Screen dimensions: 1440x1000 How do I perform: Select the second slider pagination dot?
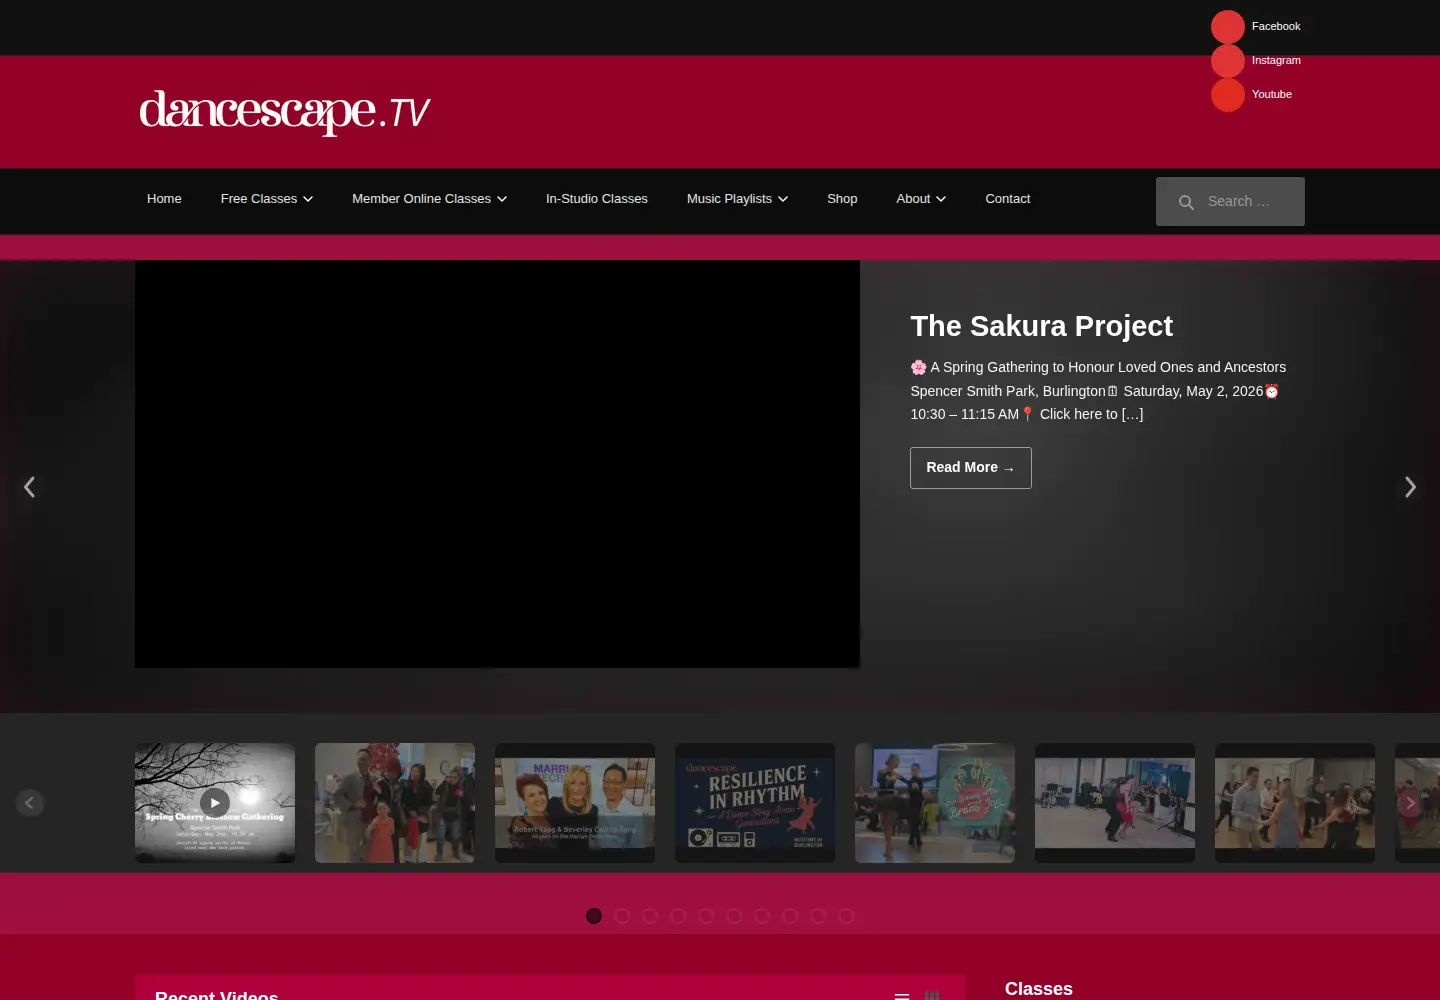pos(622,916)
